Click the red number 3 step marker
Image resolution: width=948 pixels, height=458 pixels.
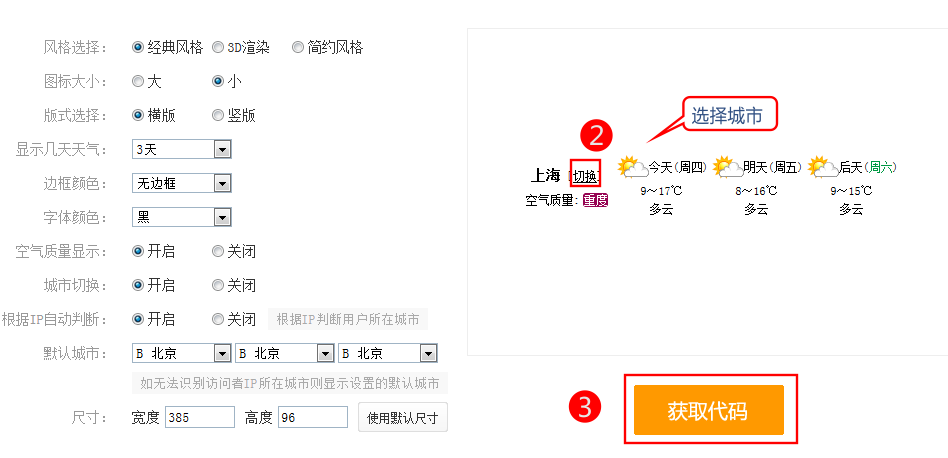584,407
